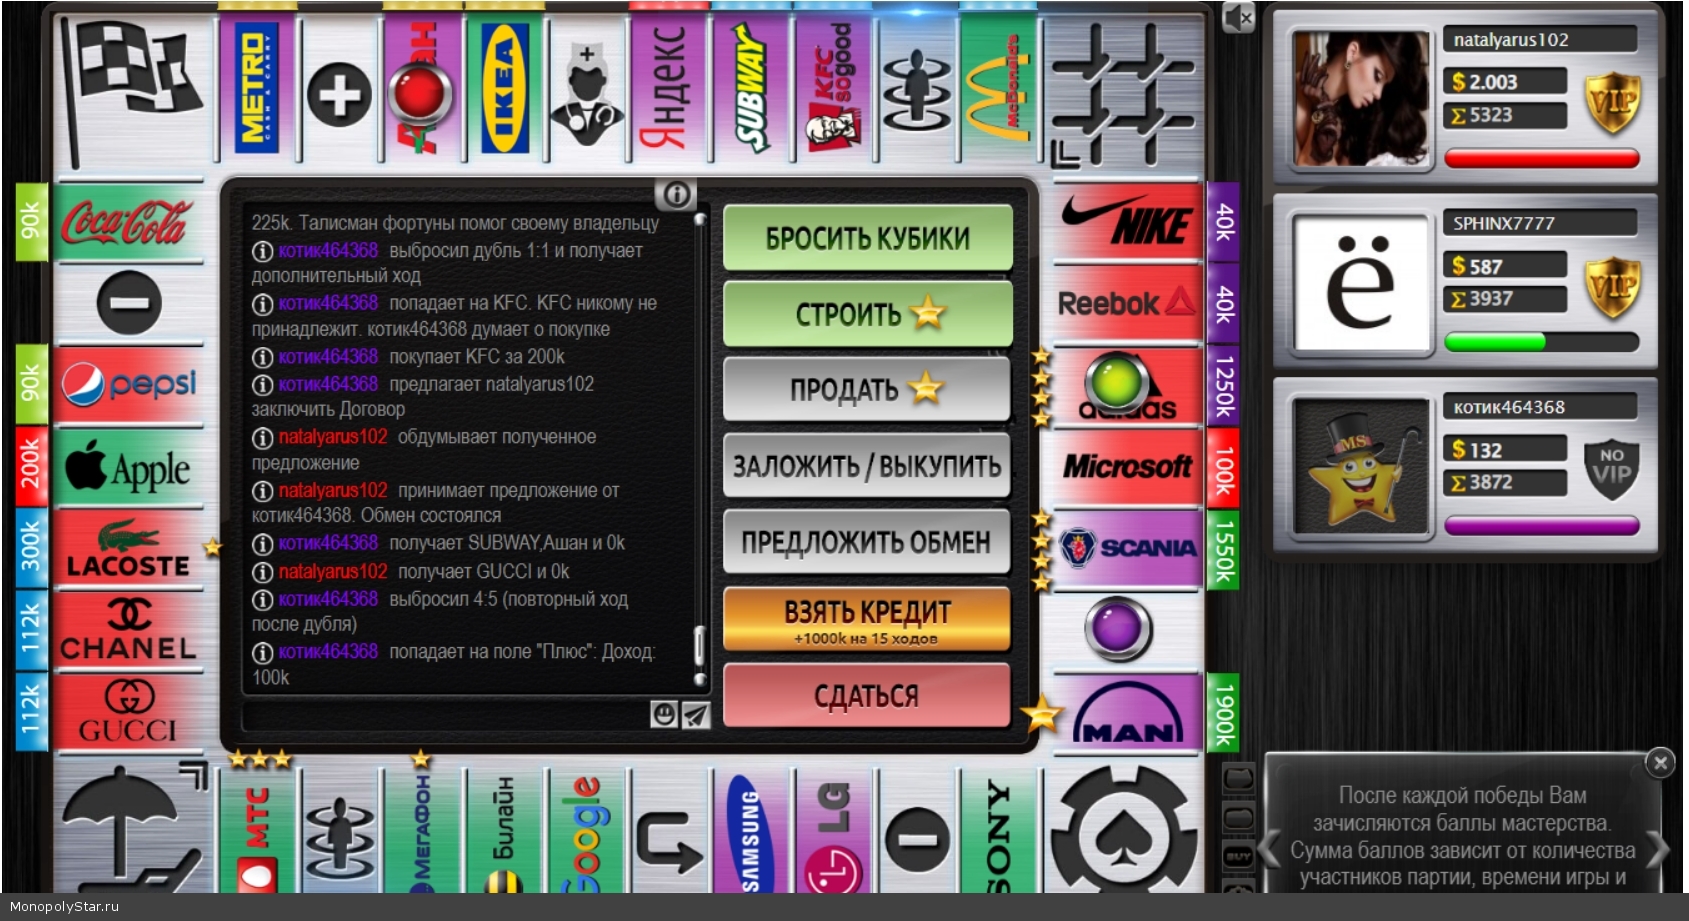Select the IKEA board tile
This screenshot has width=1689, height=921.
pos(504,90)
